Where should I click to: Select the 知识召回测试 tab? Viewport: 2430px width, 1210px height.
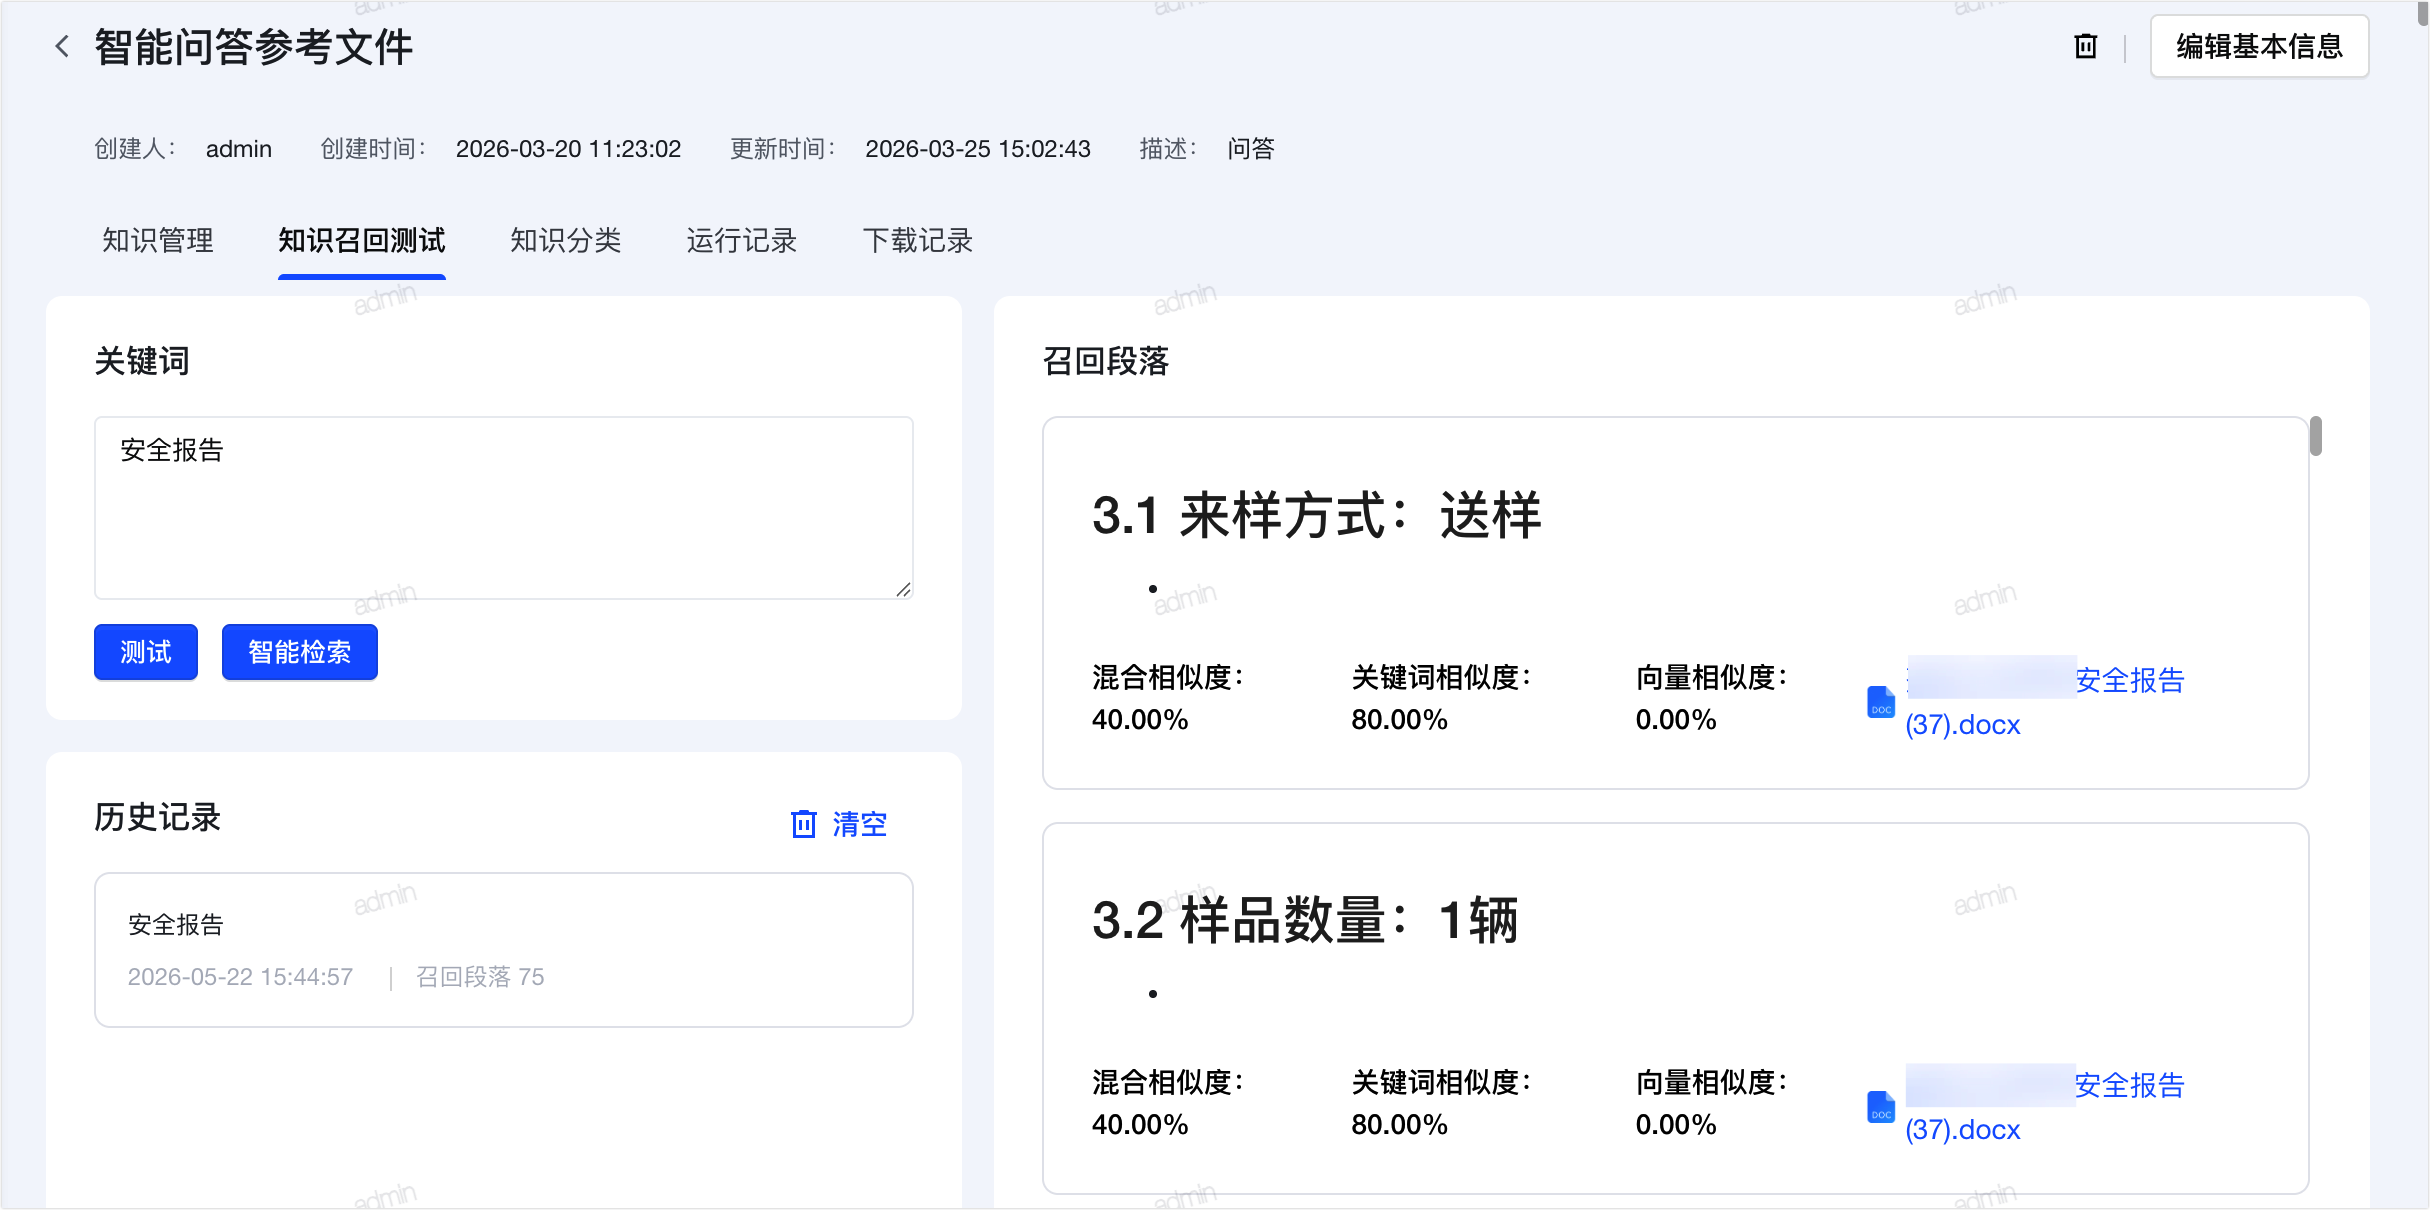tap(361, 241)
